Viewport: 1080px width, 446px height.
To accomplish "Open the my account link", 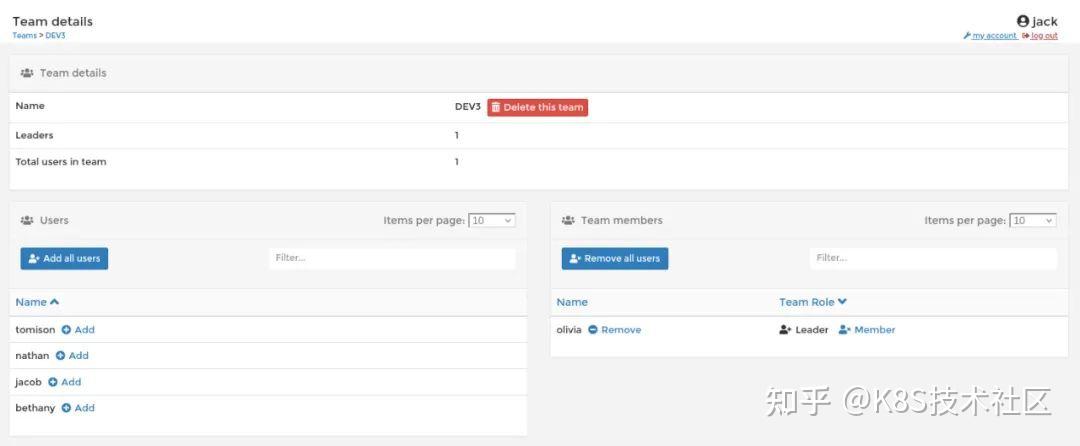I will click(993, 36).
